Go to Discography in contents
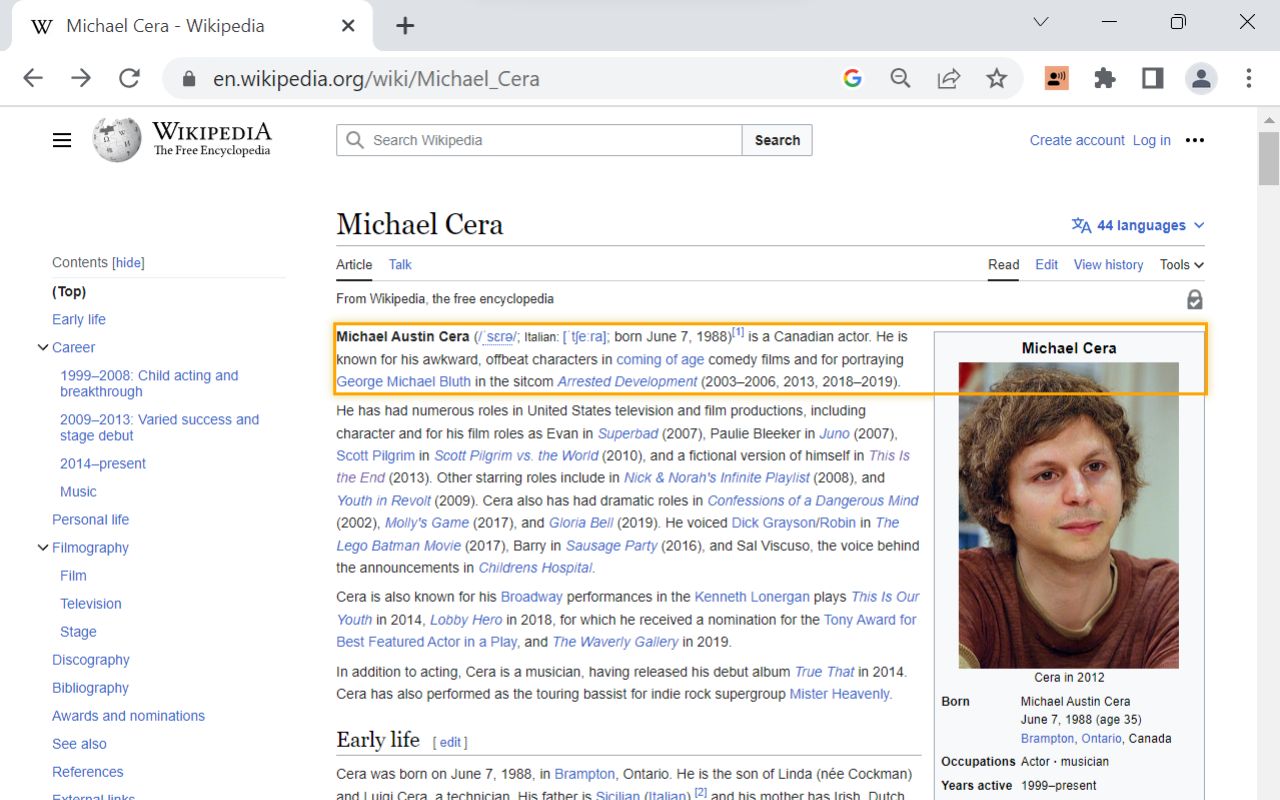Viewport: 1280px width, 800px height. 91,660
